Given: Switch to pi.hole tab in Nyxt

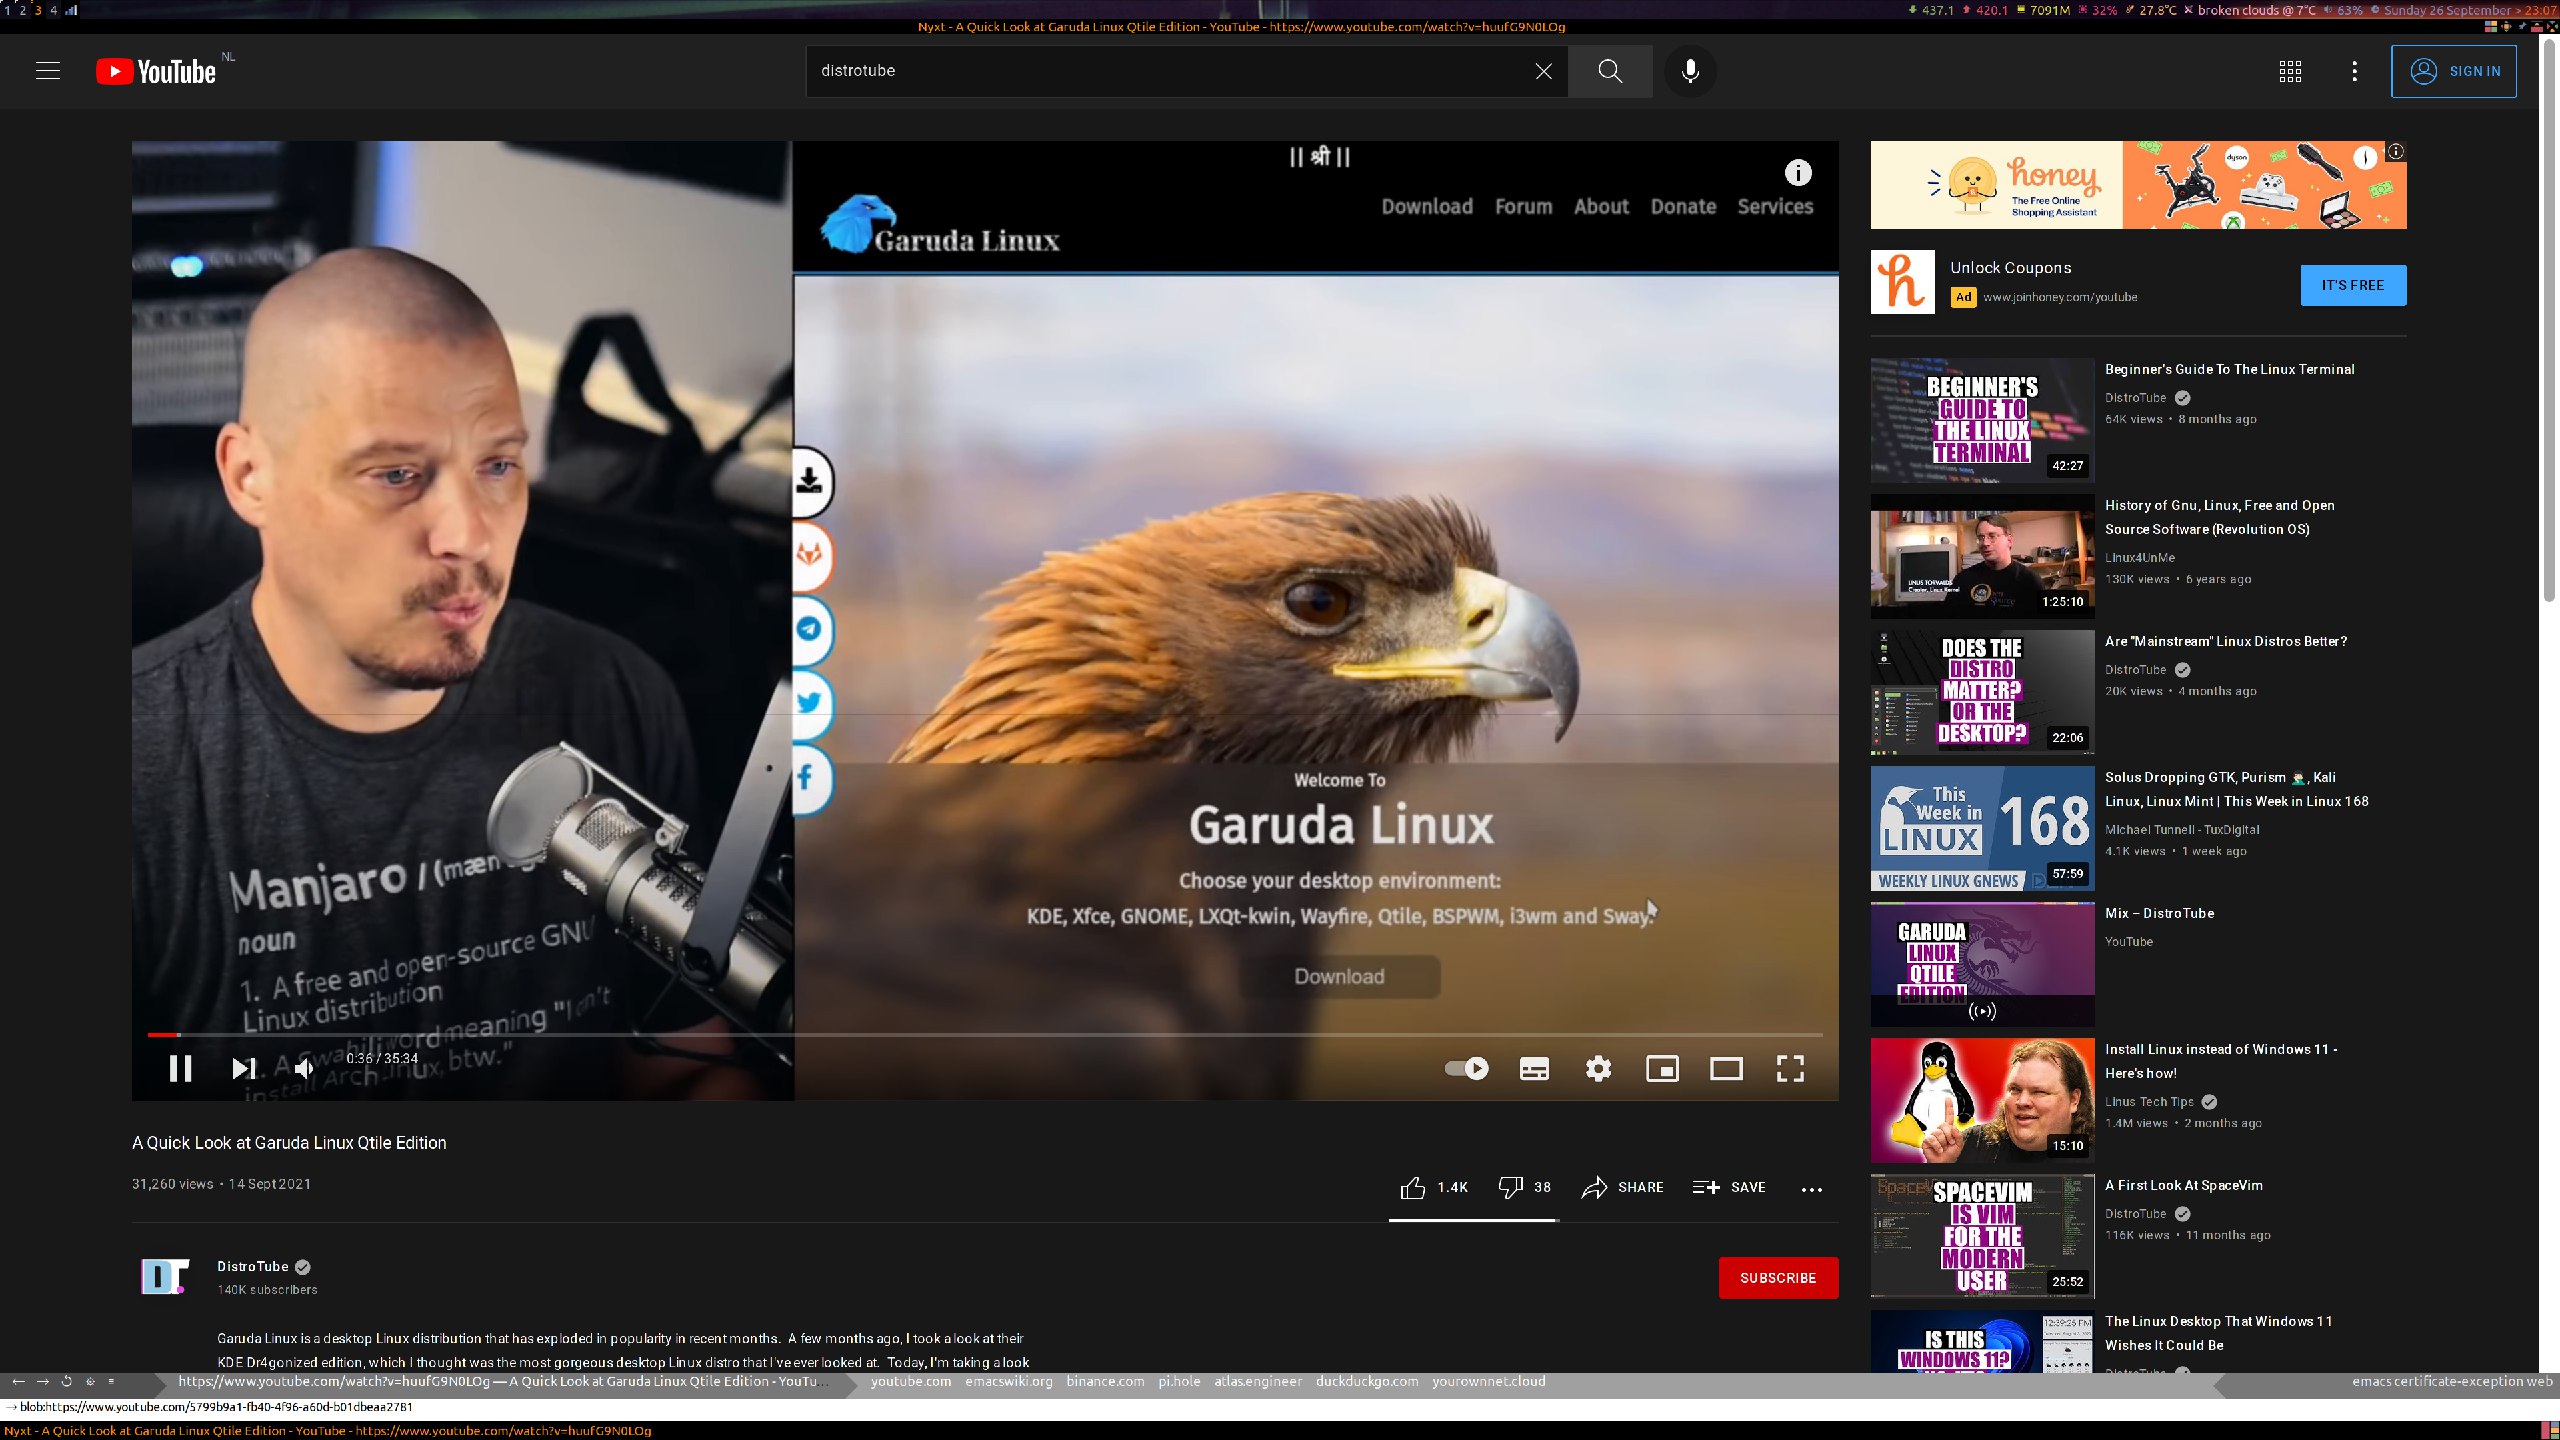Looking at the screenshot, I should [1179, 1381].
